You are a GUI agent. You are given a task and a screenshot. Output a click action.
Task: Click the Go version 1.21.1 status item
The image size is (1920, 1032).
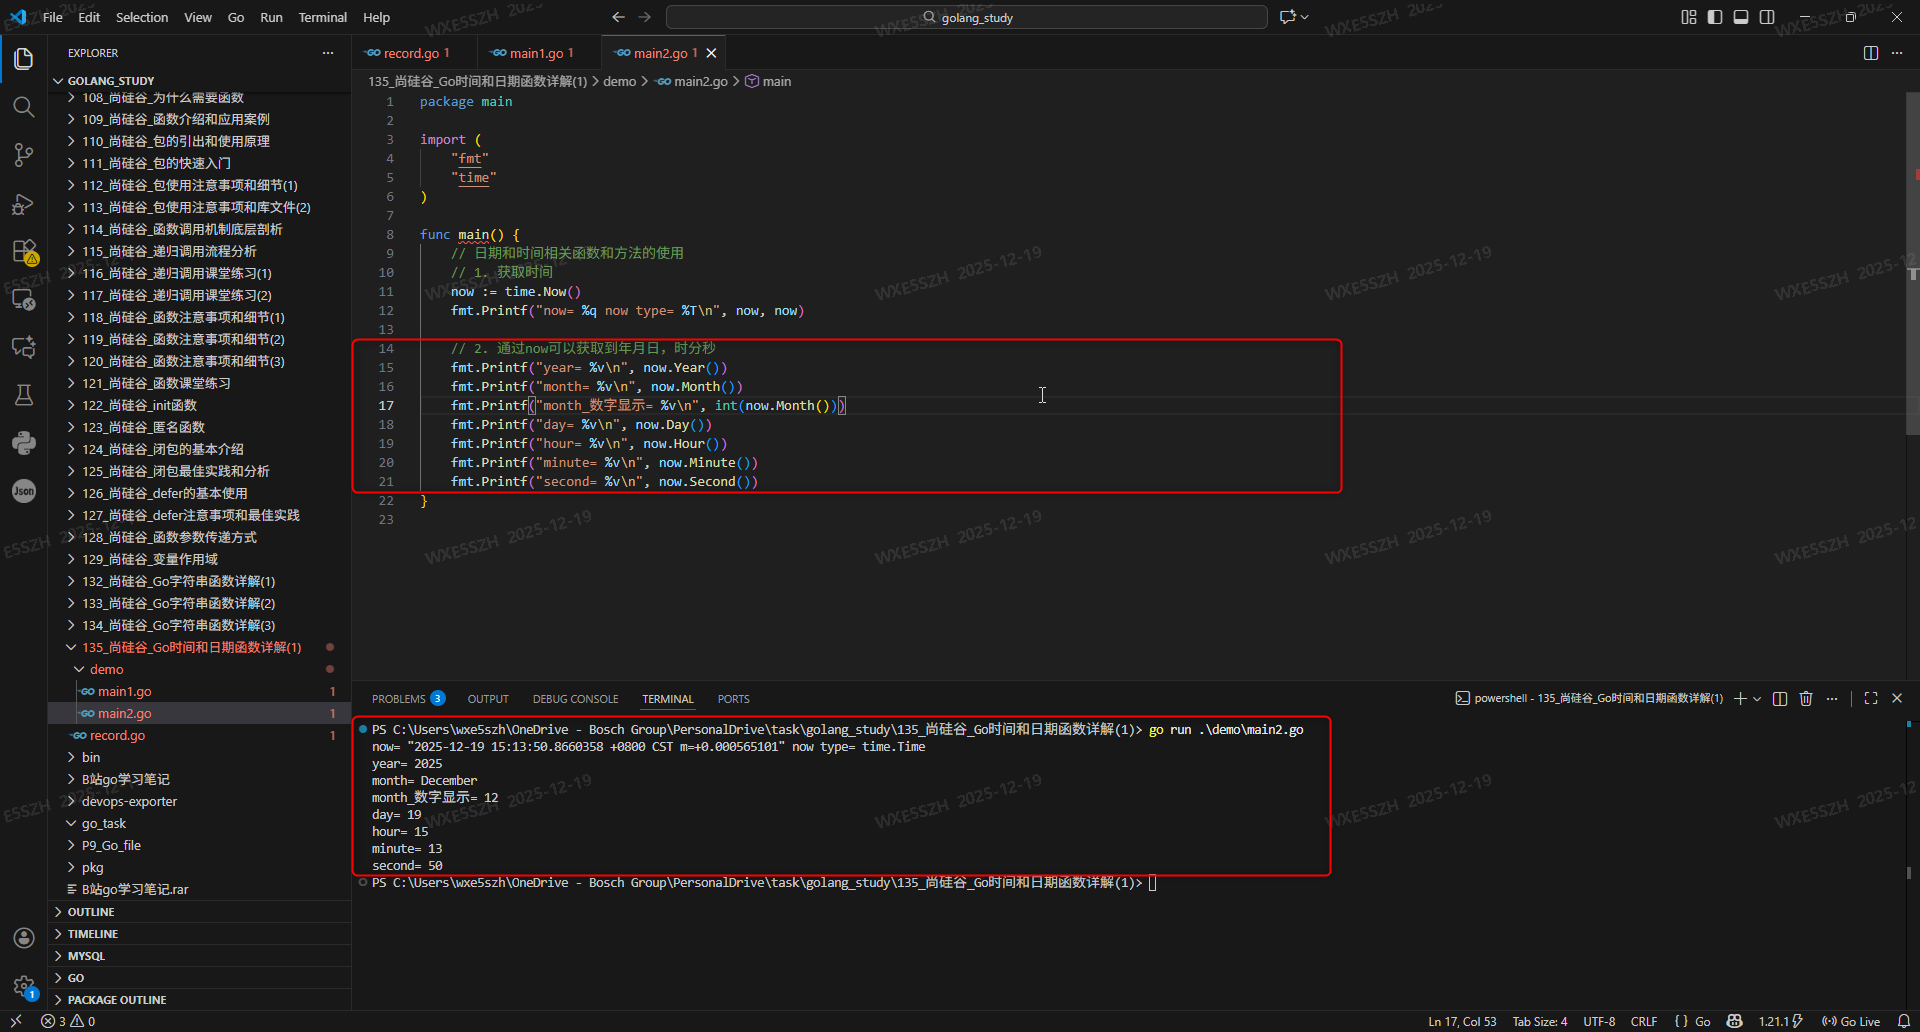1780,1021
